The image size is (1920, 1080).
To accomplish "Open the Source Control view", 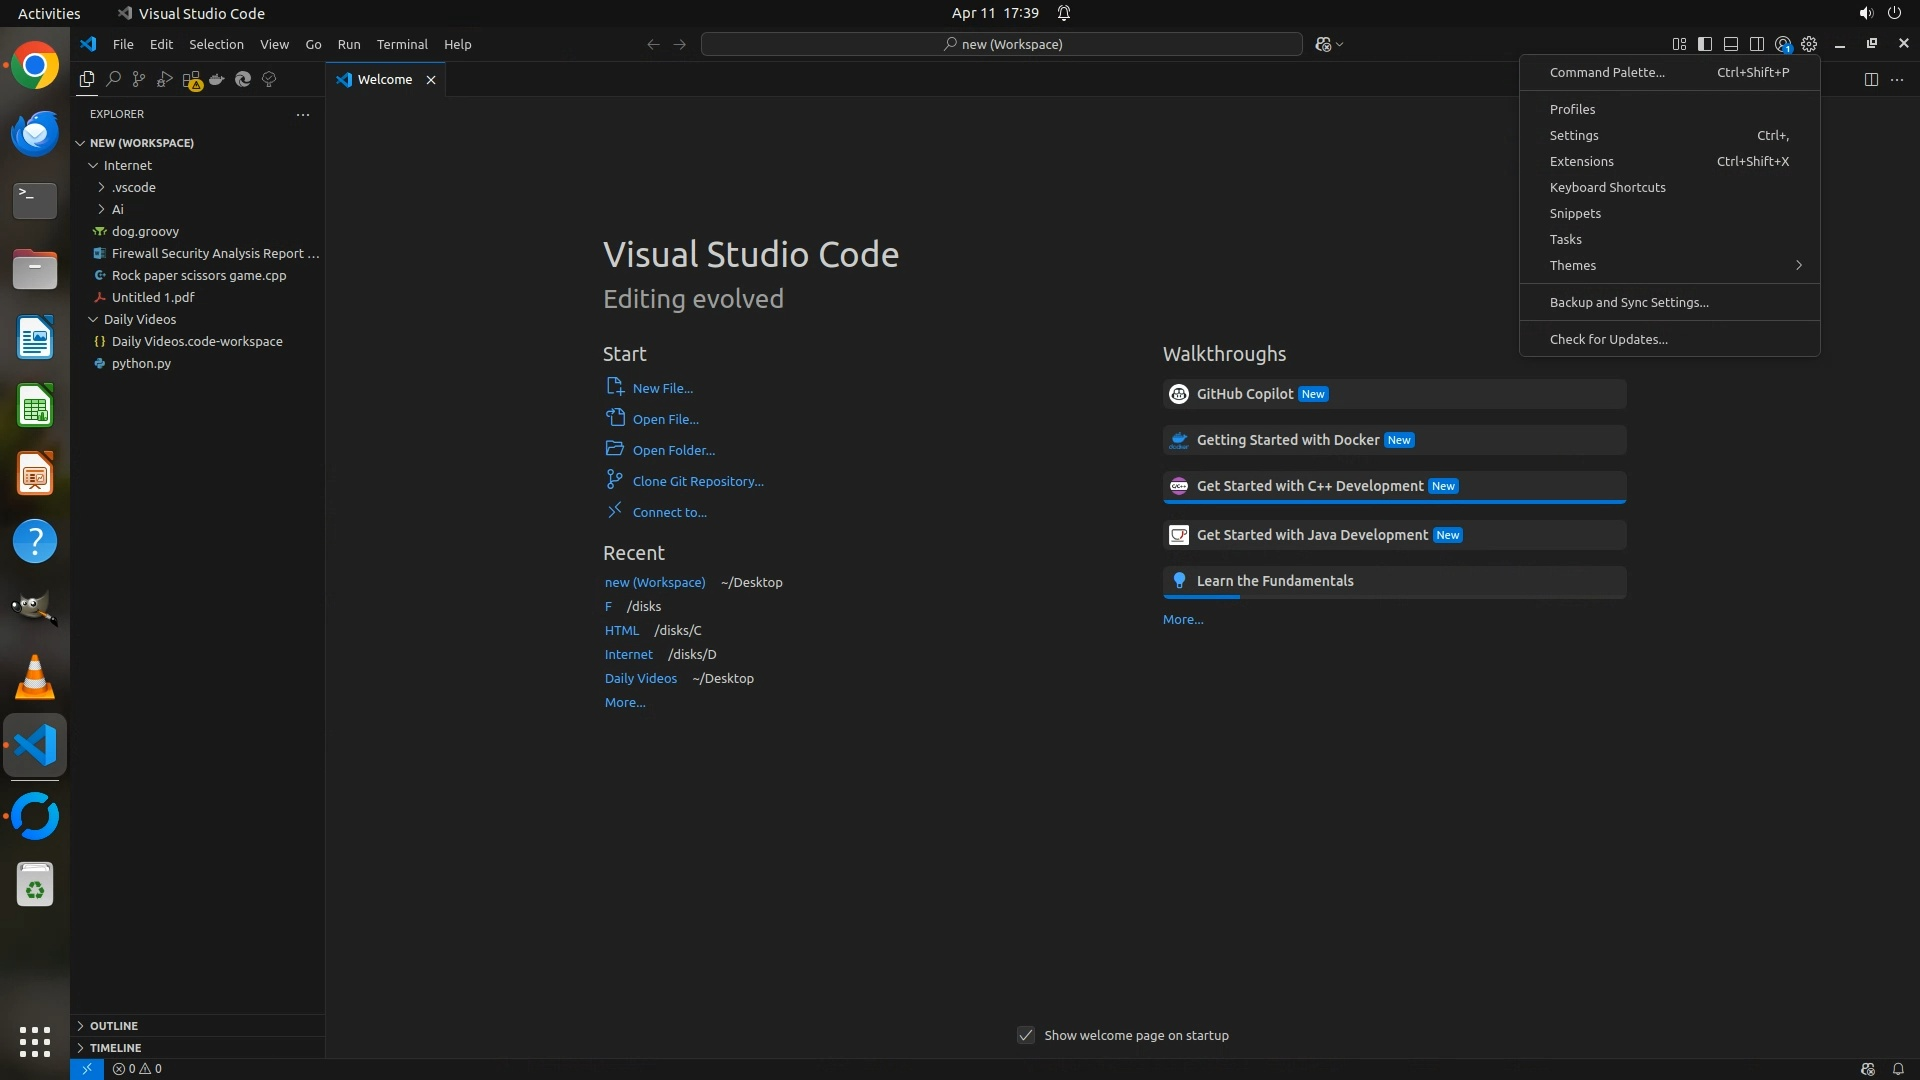I will (139, 79).
